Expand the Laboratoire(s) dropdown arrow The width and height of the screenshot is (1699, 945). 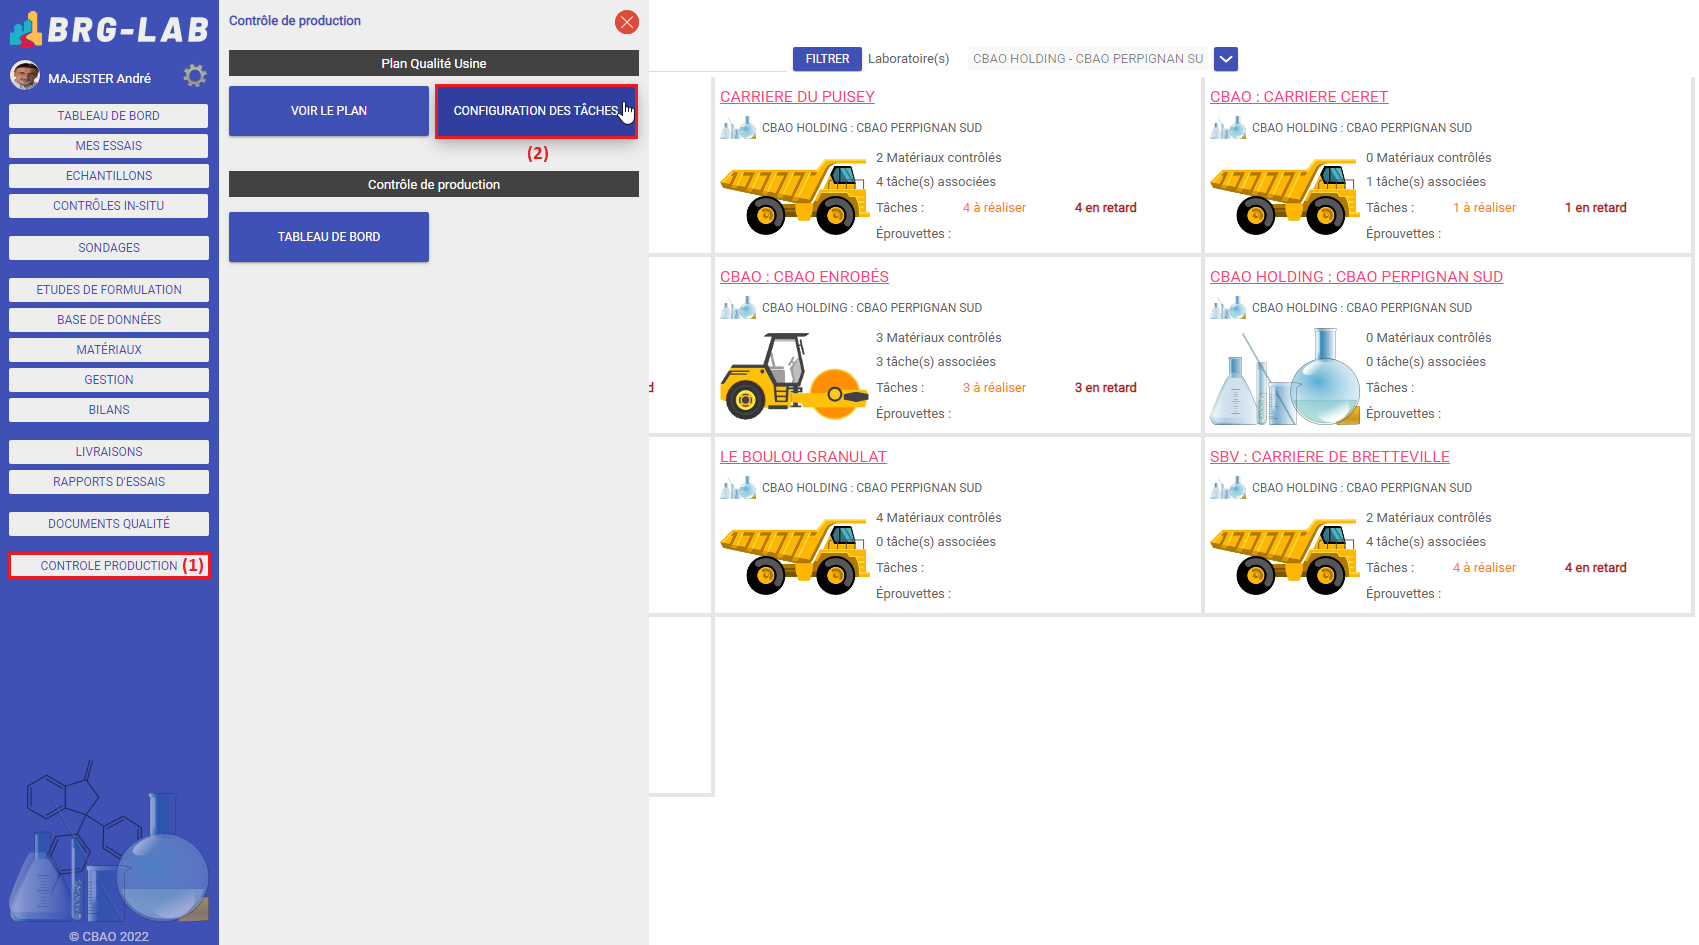click(1226, 59)
